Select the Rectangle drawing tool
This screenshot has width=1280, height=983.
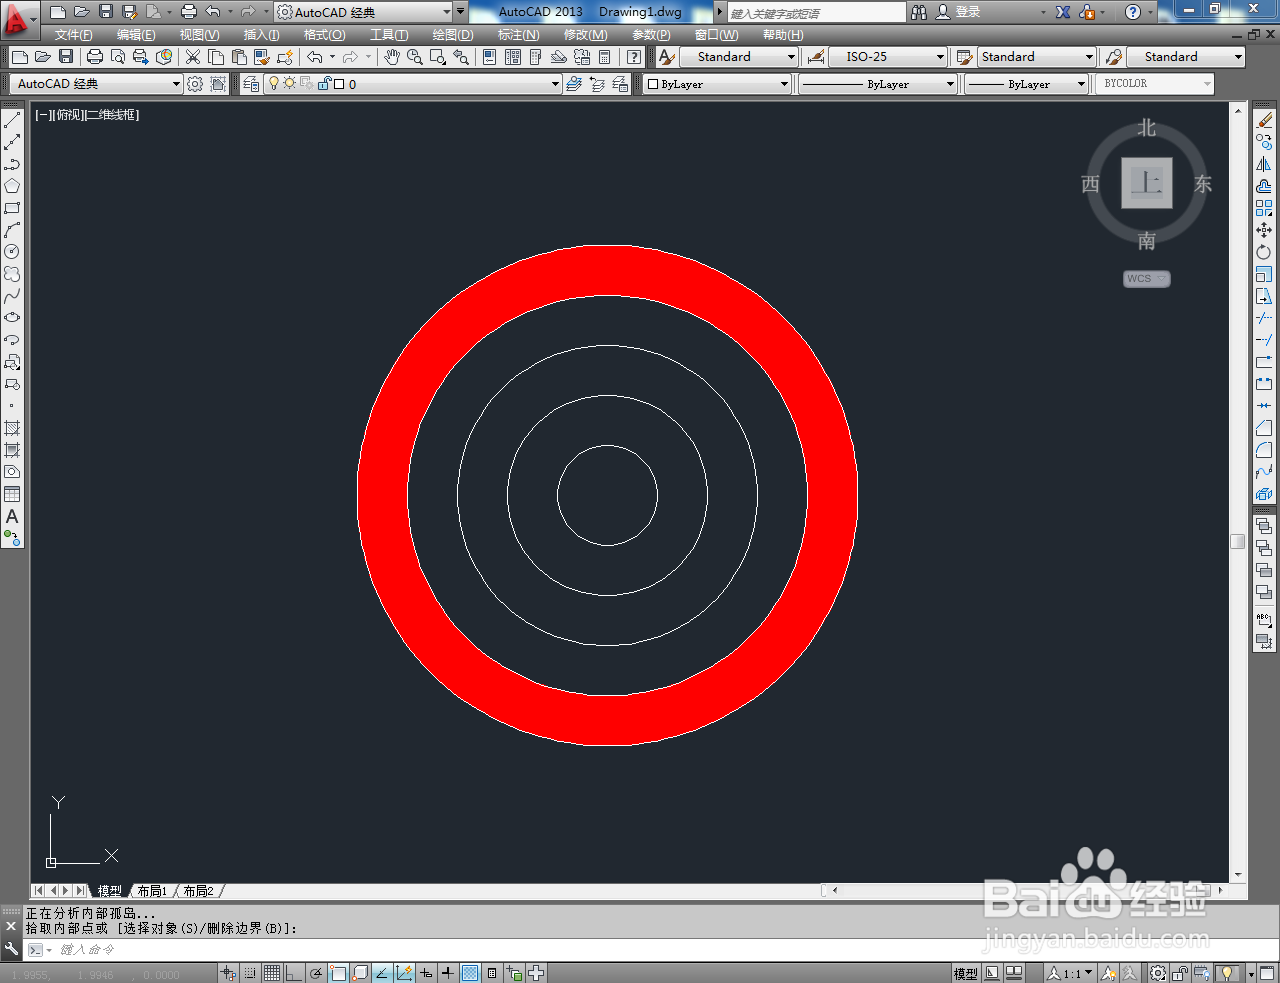(x=12, y=208)
